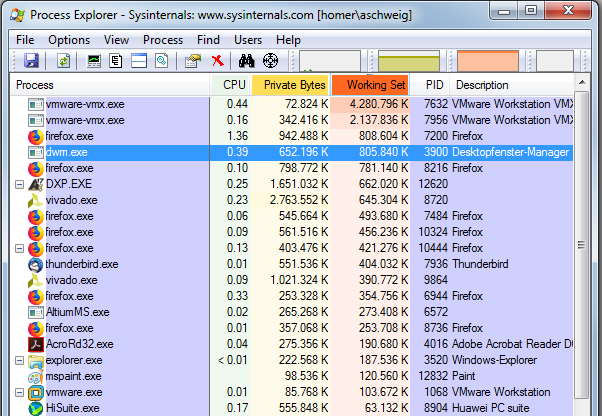Click the HiSuite.exe globe icon

coord(36,409)
